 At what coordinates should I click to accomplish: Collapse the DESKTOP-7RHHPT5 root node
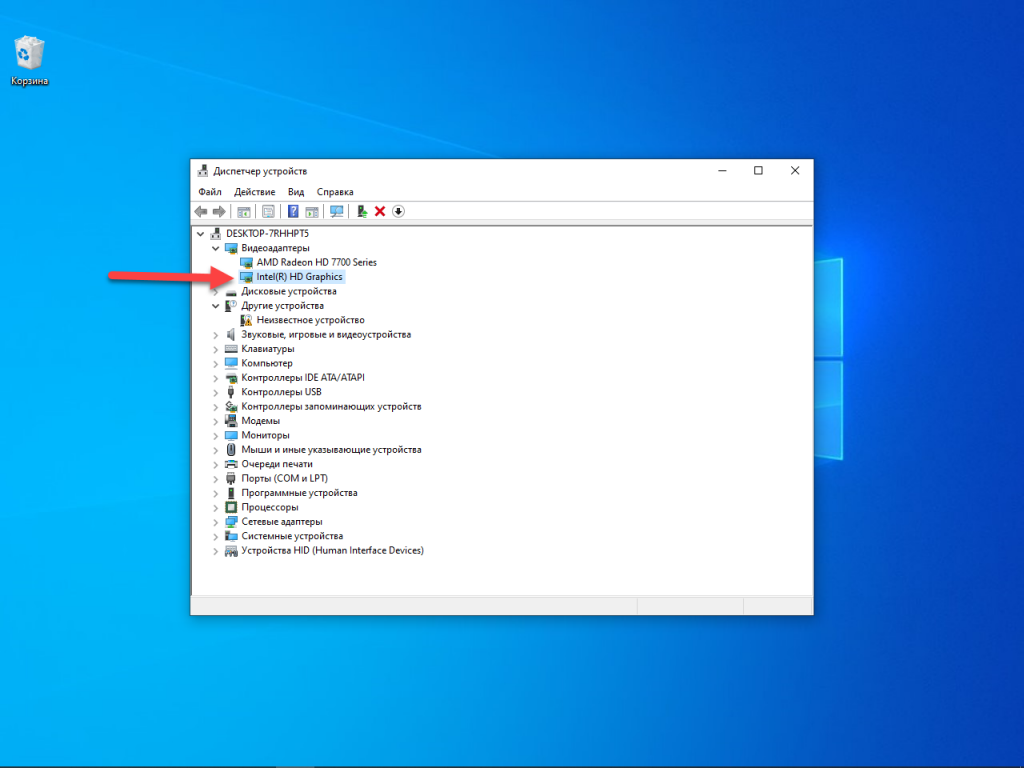[201, 233]
